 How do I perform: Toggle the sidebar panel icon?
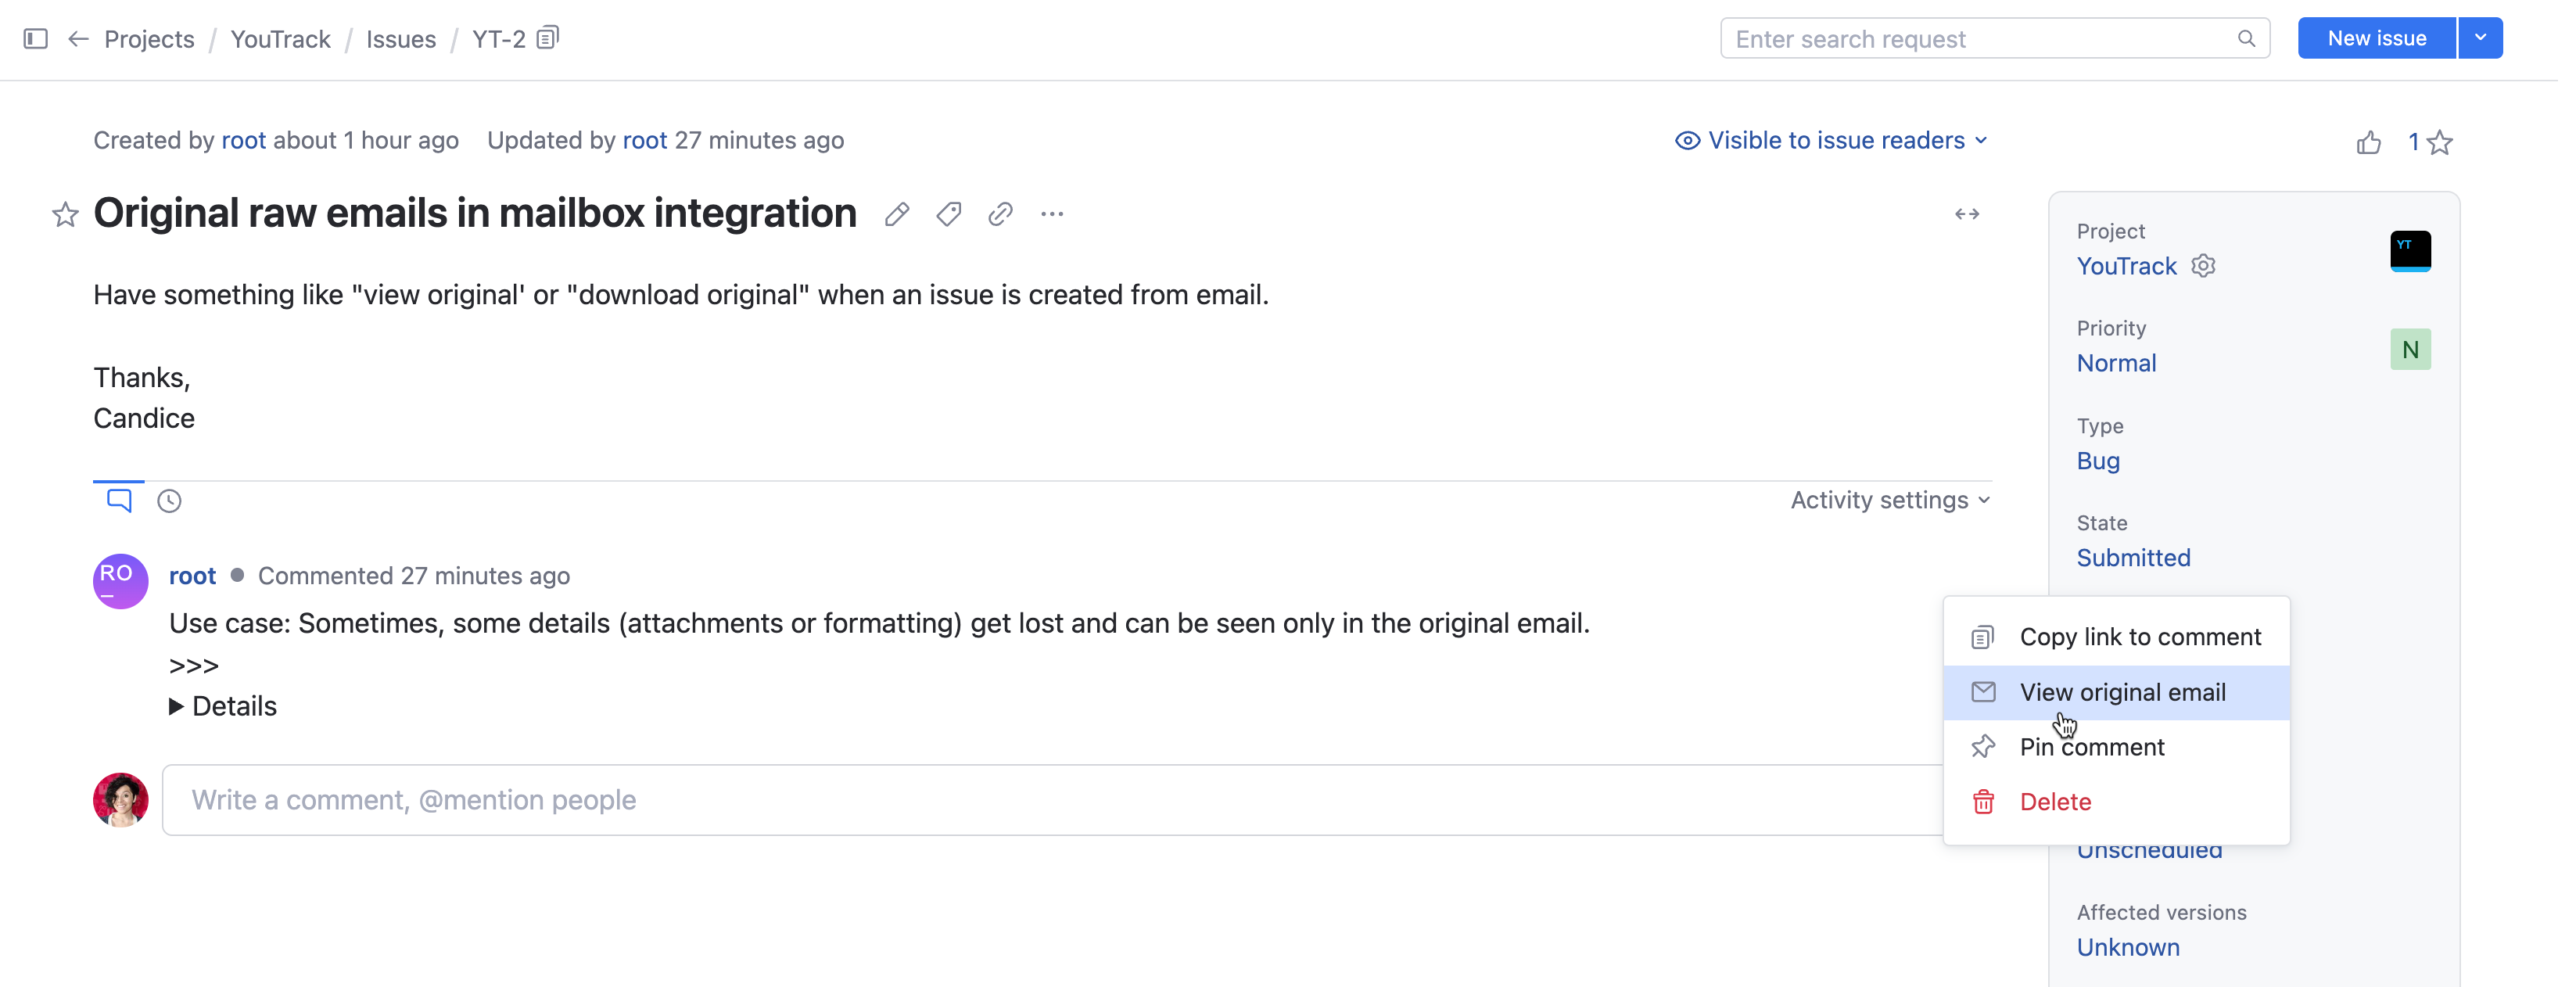[36, 39]
